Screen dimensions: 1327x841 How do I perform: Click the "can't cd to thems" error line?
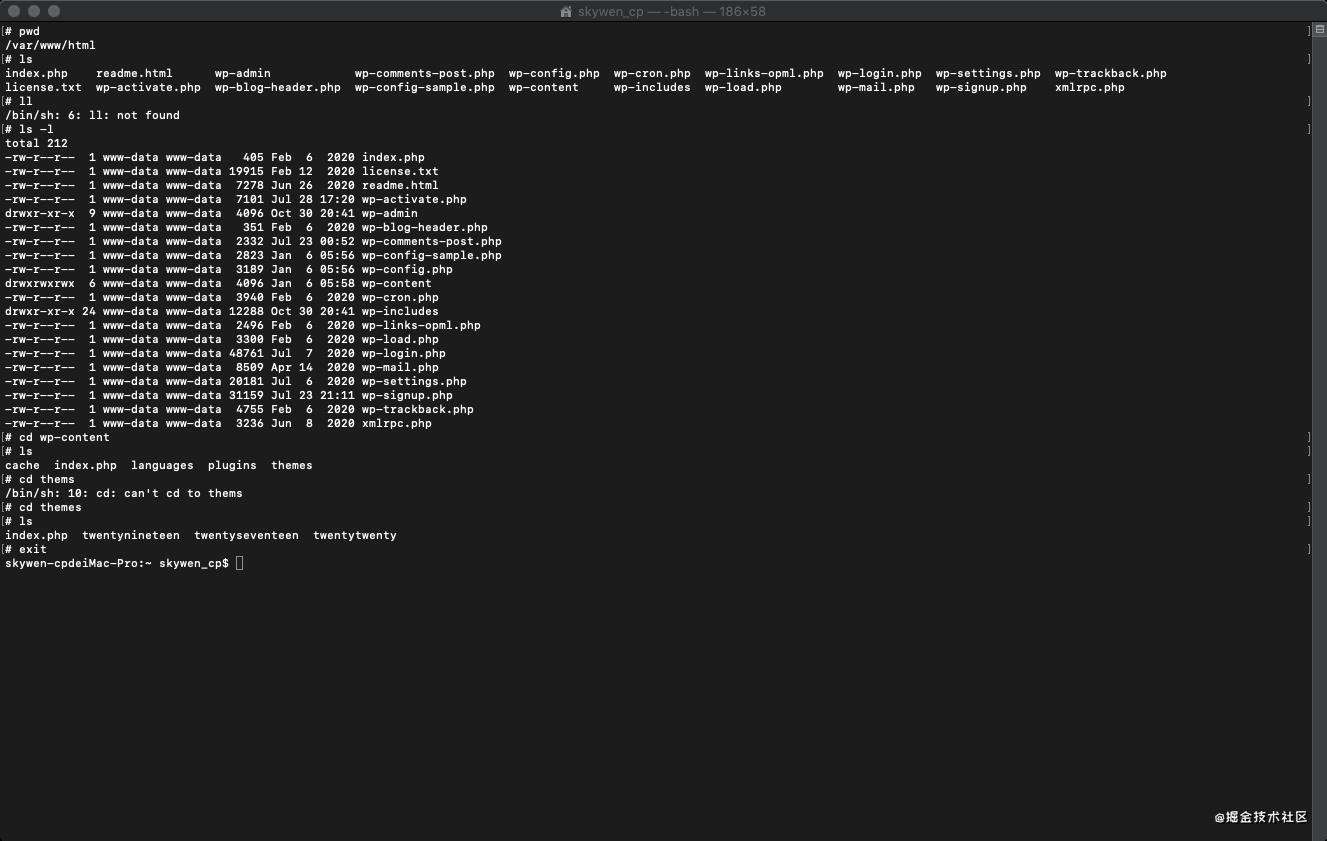coord(124,493)
